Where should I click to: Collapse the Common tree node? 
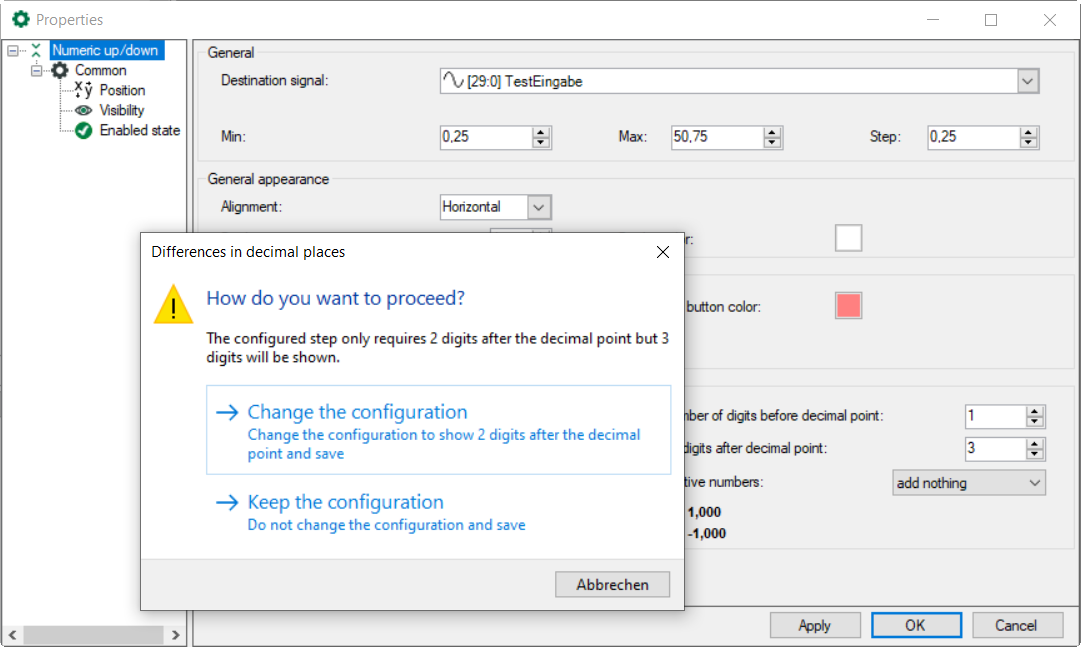[x=36, y=70]
